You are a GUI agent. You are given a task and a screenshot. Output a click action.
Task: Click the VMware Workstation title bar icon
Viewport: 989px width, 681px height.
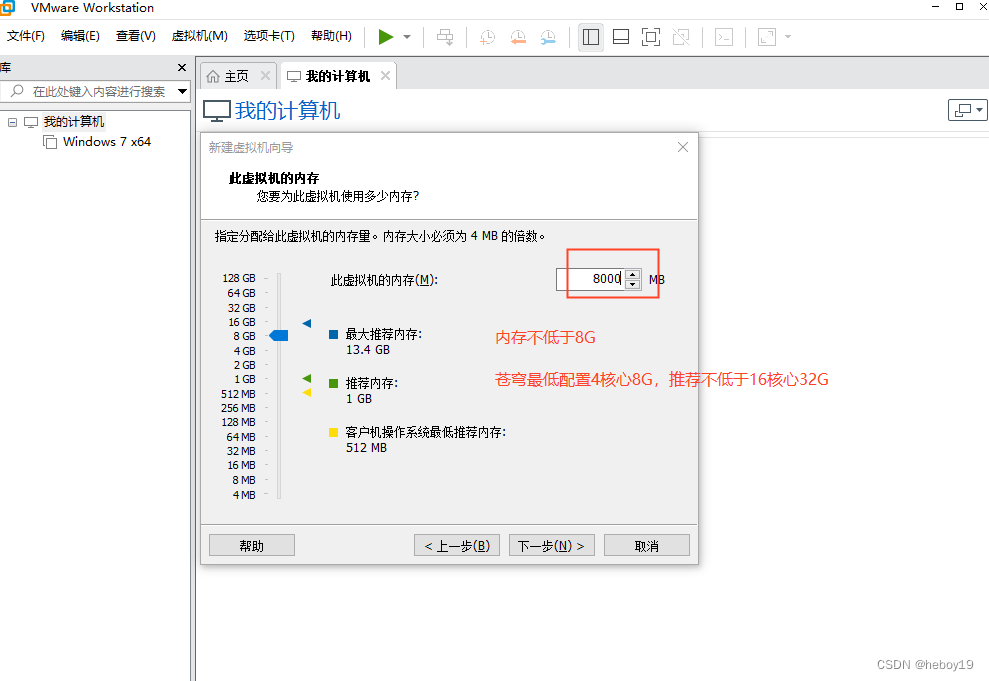(x=7, y=8)
